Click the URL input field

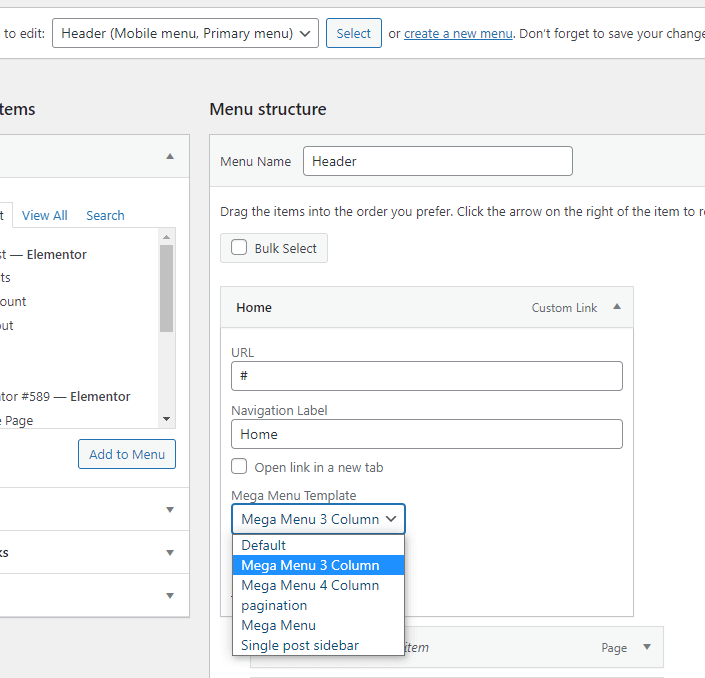coord(426,376)
